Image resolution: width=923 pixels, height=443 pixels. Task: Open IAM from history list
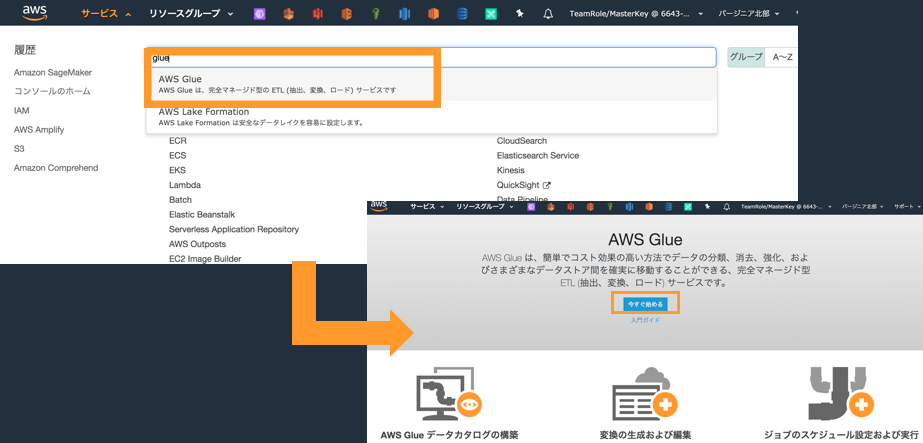(x=22, y=111)
